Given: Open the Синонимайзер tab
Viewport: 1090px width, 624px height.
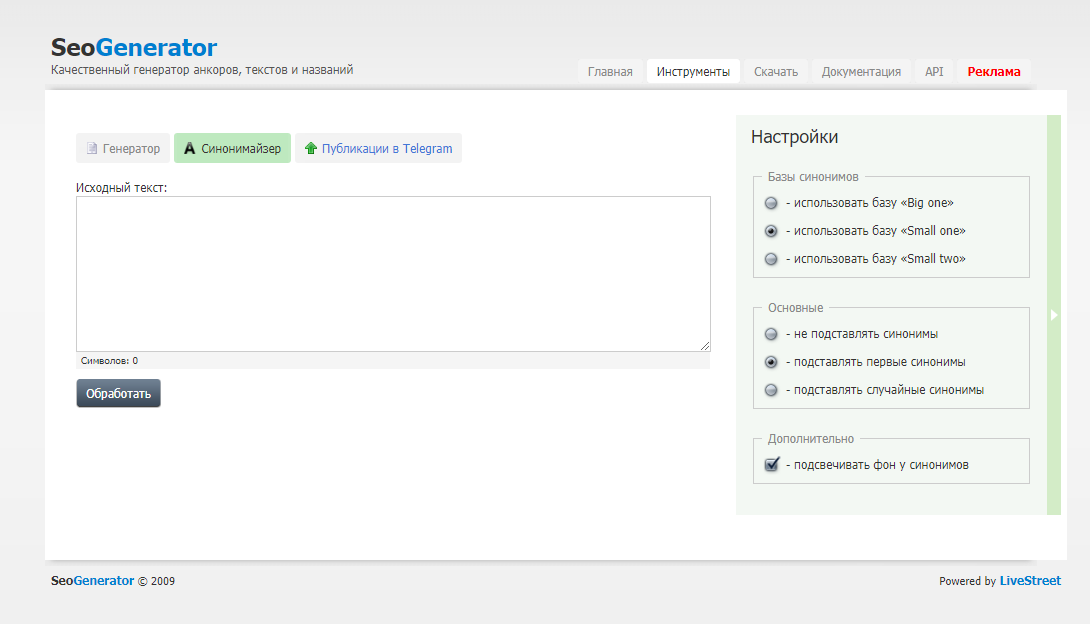Looking at the screenshot, I should coord(232,148).
